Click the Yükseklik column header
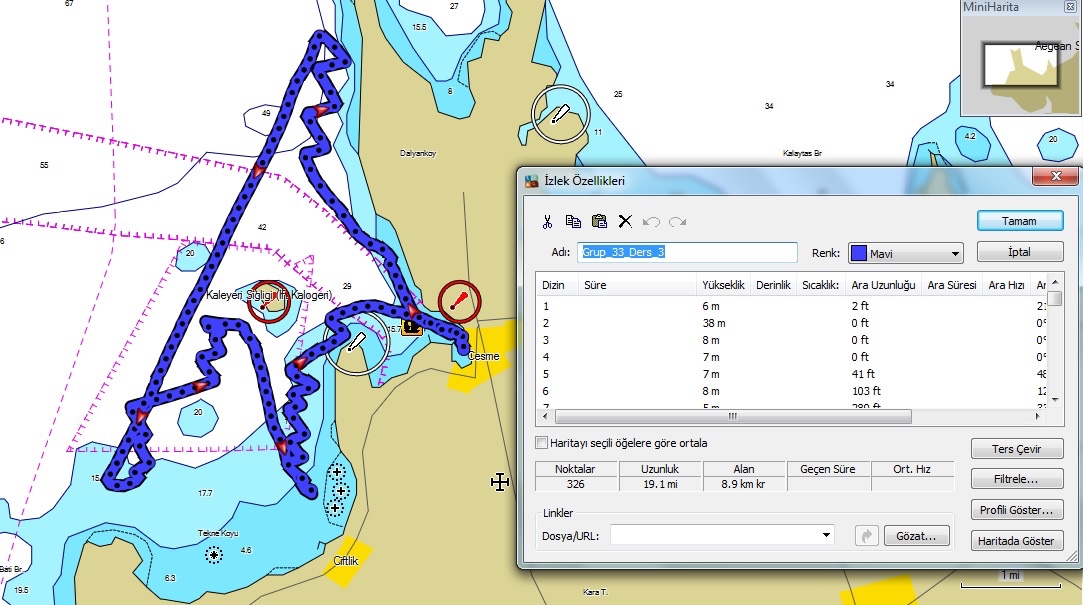 [x=723, y=285]
